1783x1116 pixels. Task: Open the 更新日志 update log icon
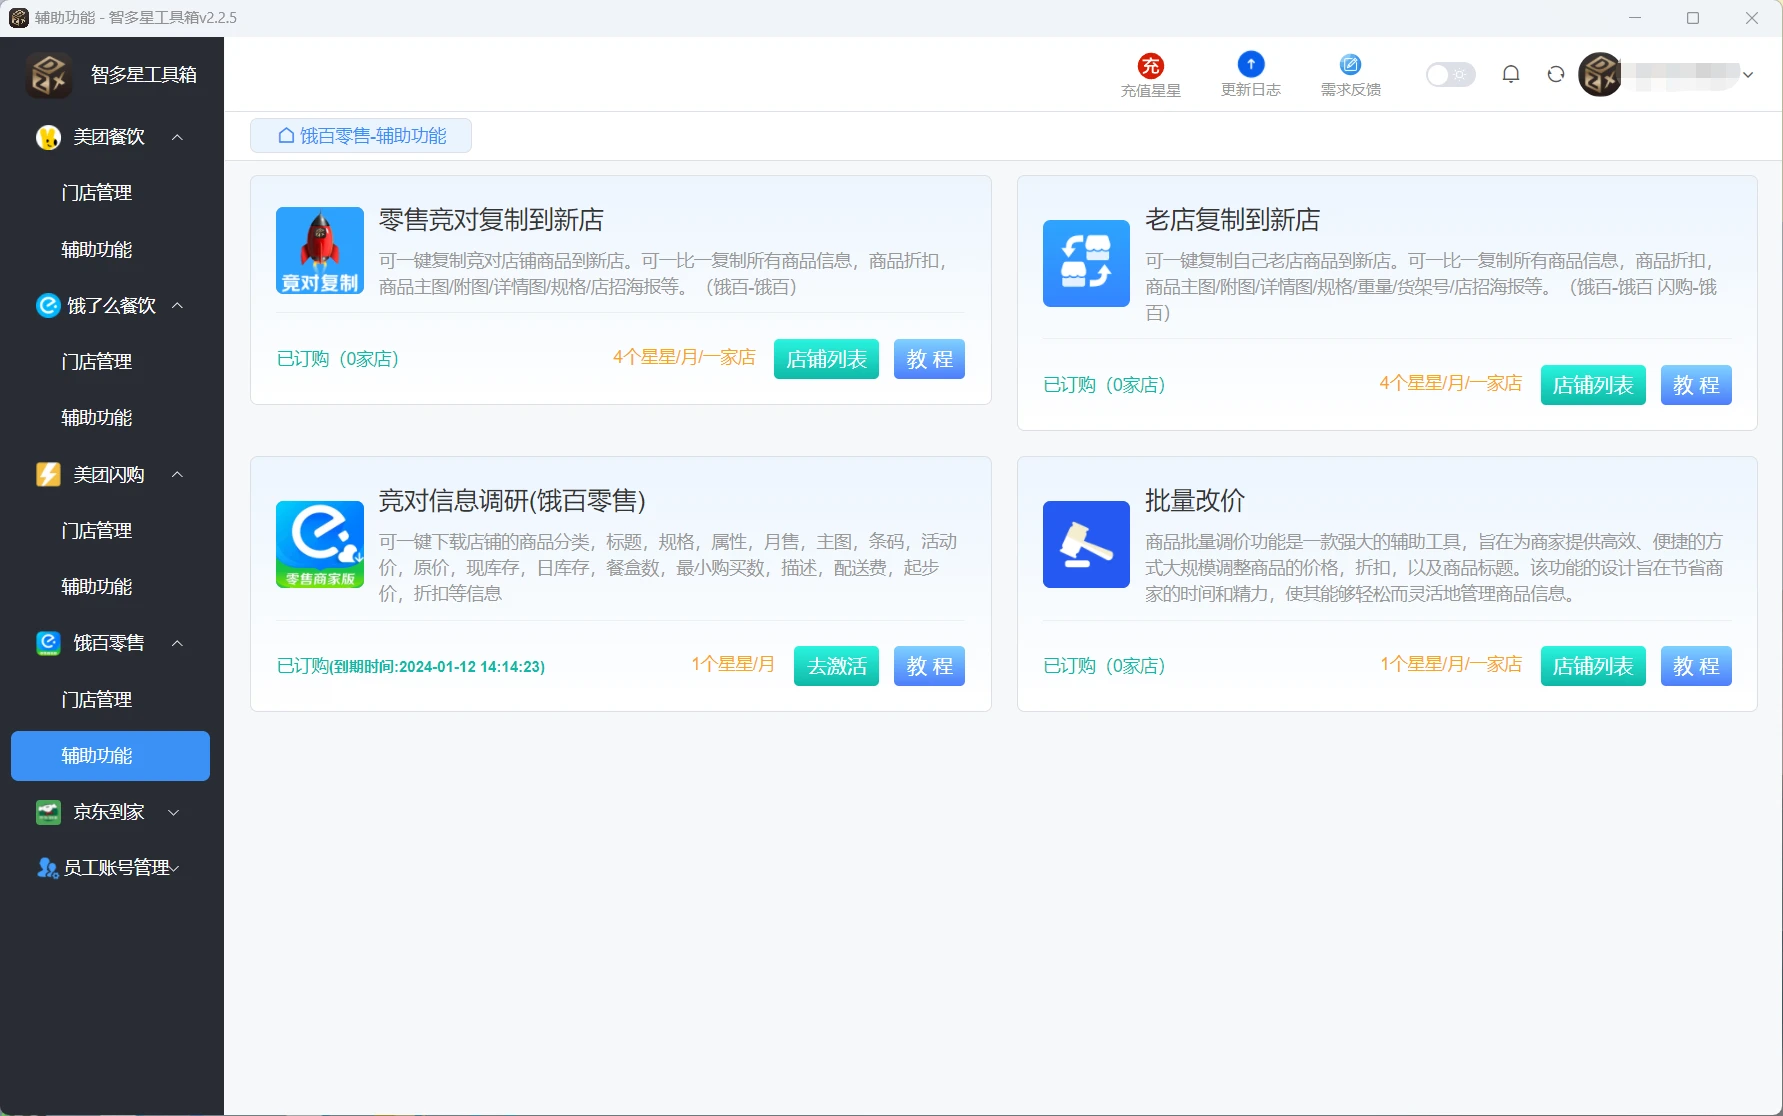(x=1251, y=64)
